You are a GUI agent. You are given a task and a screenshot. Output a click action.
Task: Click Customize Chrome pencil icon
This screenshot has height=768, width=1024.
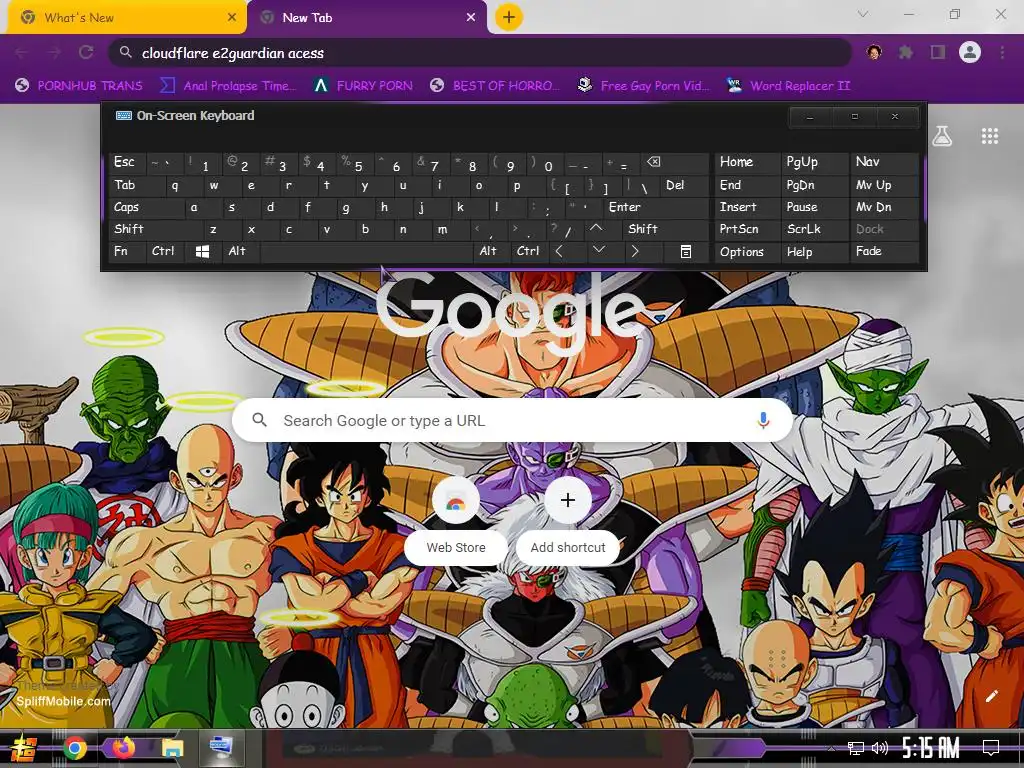pyautogui.click(x=991, y=696)
